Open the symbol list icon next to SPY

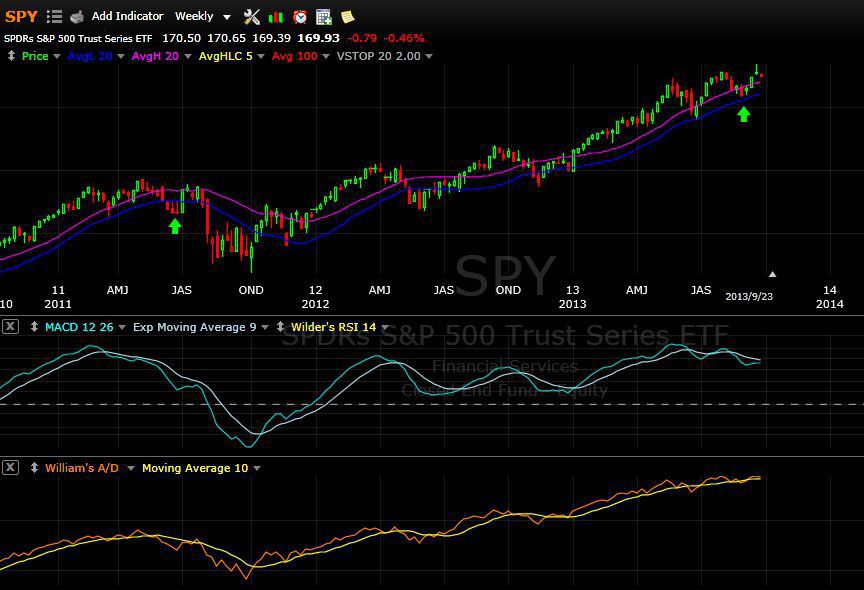point(54,17)
